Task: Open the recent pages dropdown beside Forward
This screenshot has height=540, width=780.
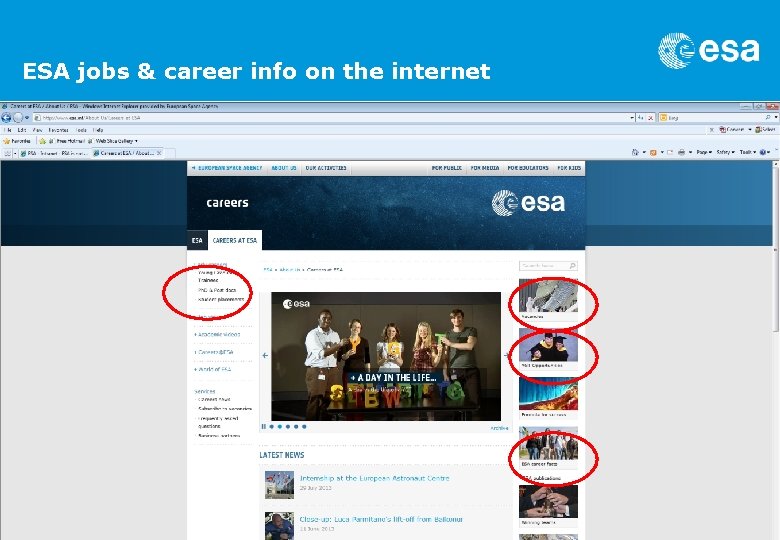Action: 27,118
